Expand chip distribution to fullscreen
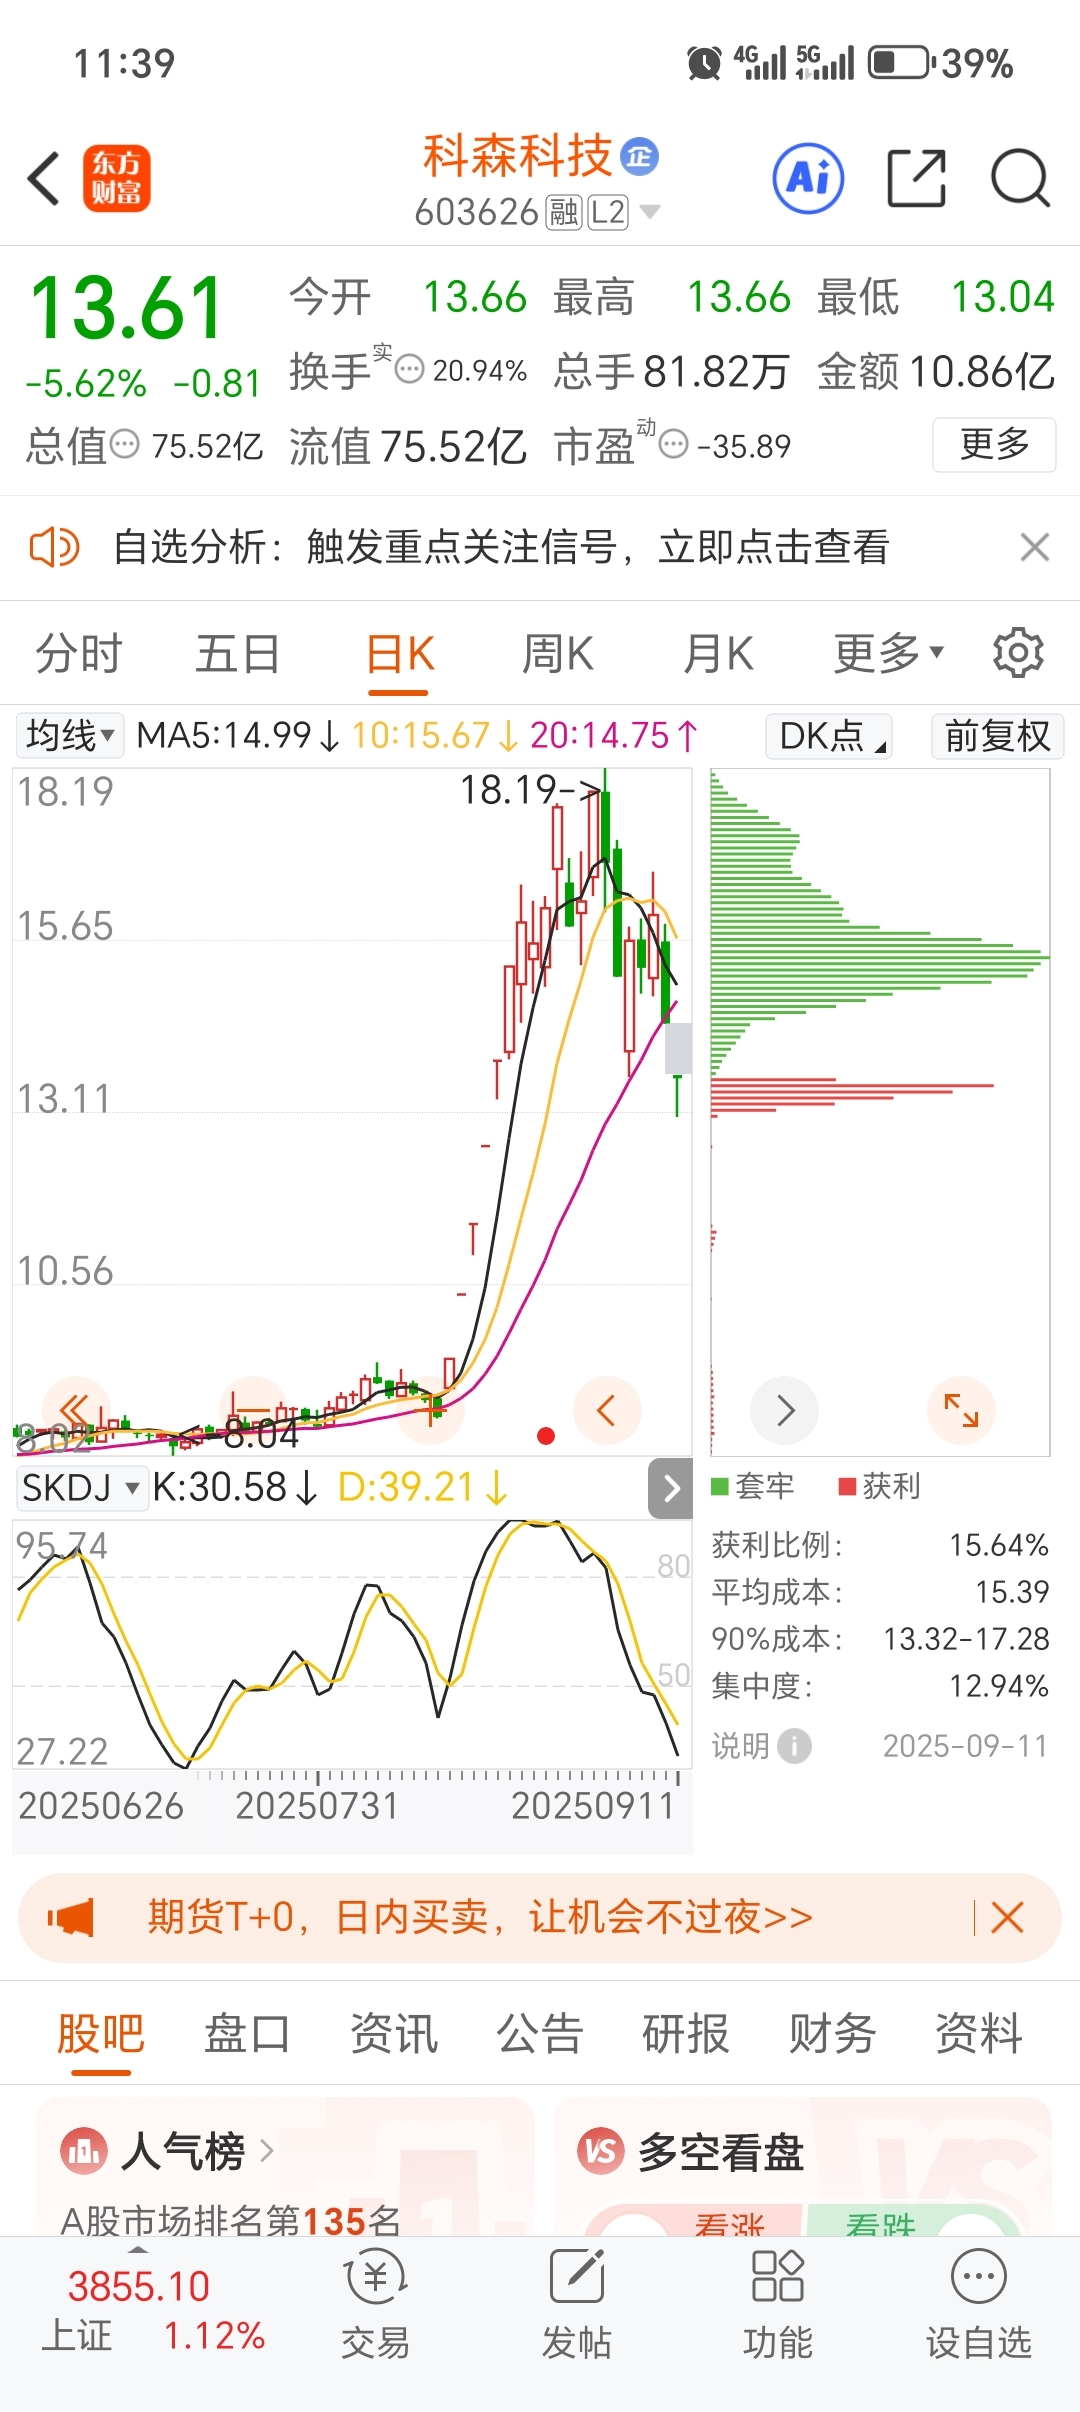This screenshot has width=1080, height=2412. 961,1410
